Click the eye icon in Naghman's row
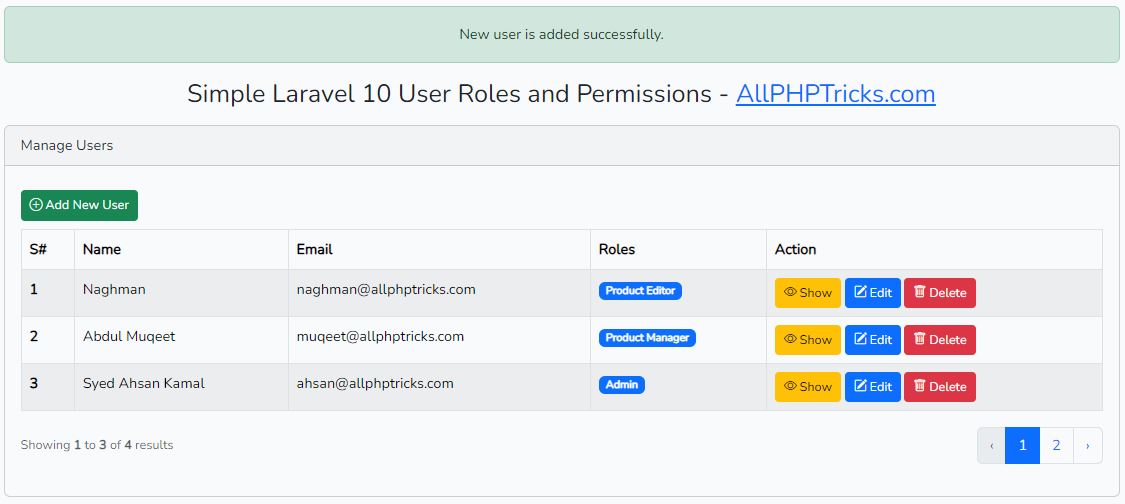Screen dimensions: 1125x504 tap(791, 292)
